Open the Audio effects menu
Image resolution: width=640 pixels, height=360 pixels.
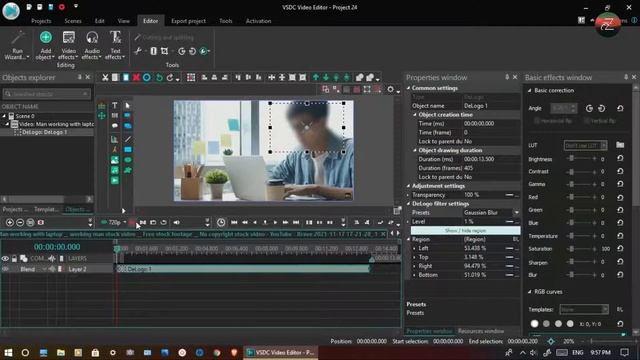coord(92,45)
